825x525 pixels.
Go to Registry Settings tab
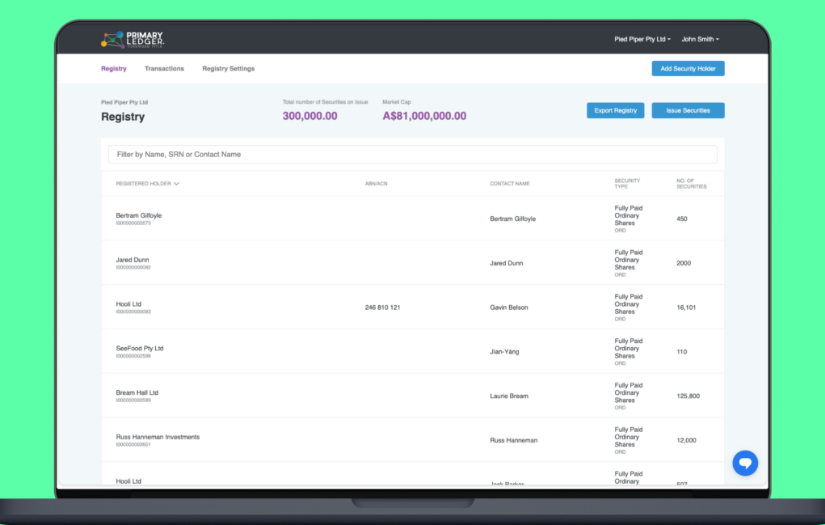(228, 68)
